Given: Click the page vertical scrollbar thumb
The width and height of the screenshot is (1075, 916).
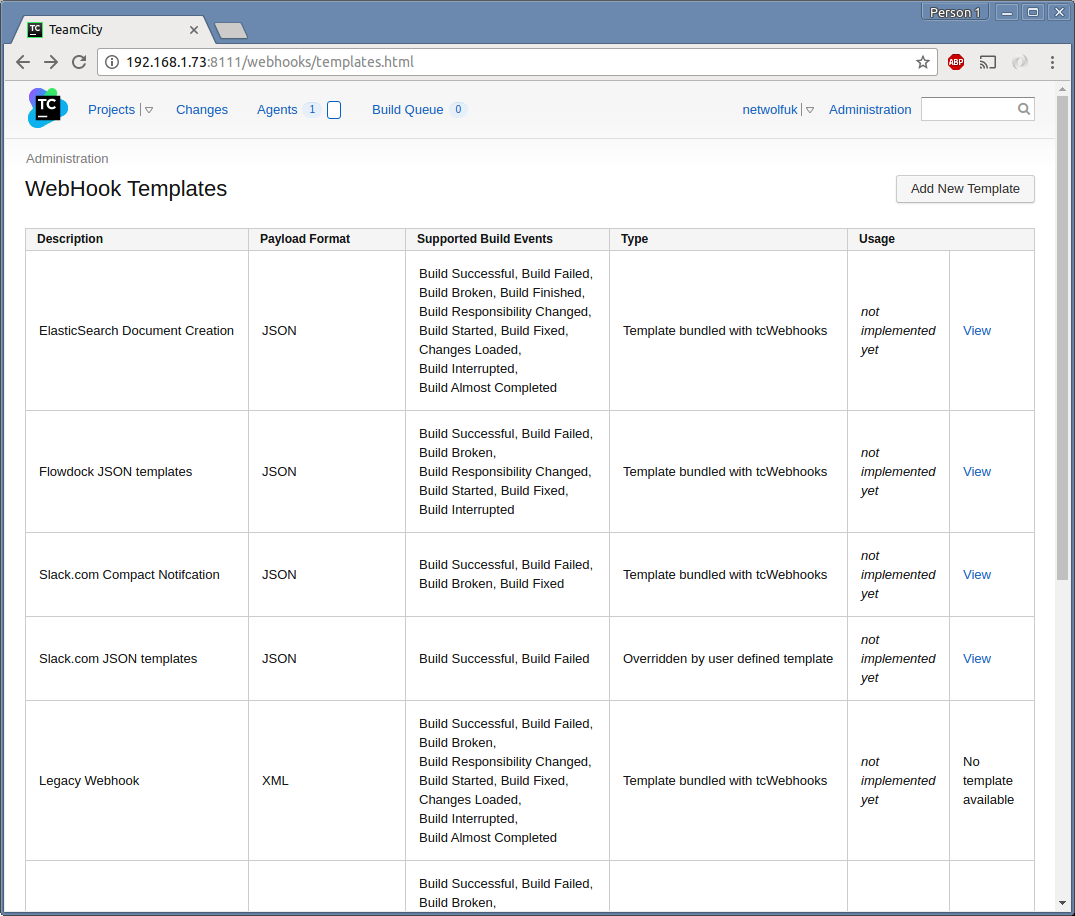Looking at the screenshot, I should [x=1062, y=337].
